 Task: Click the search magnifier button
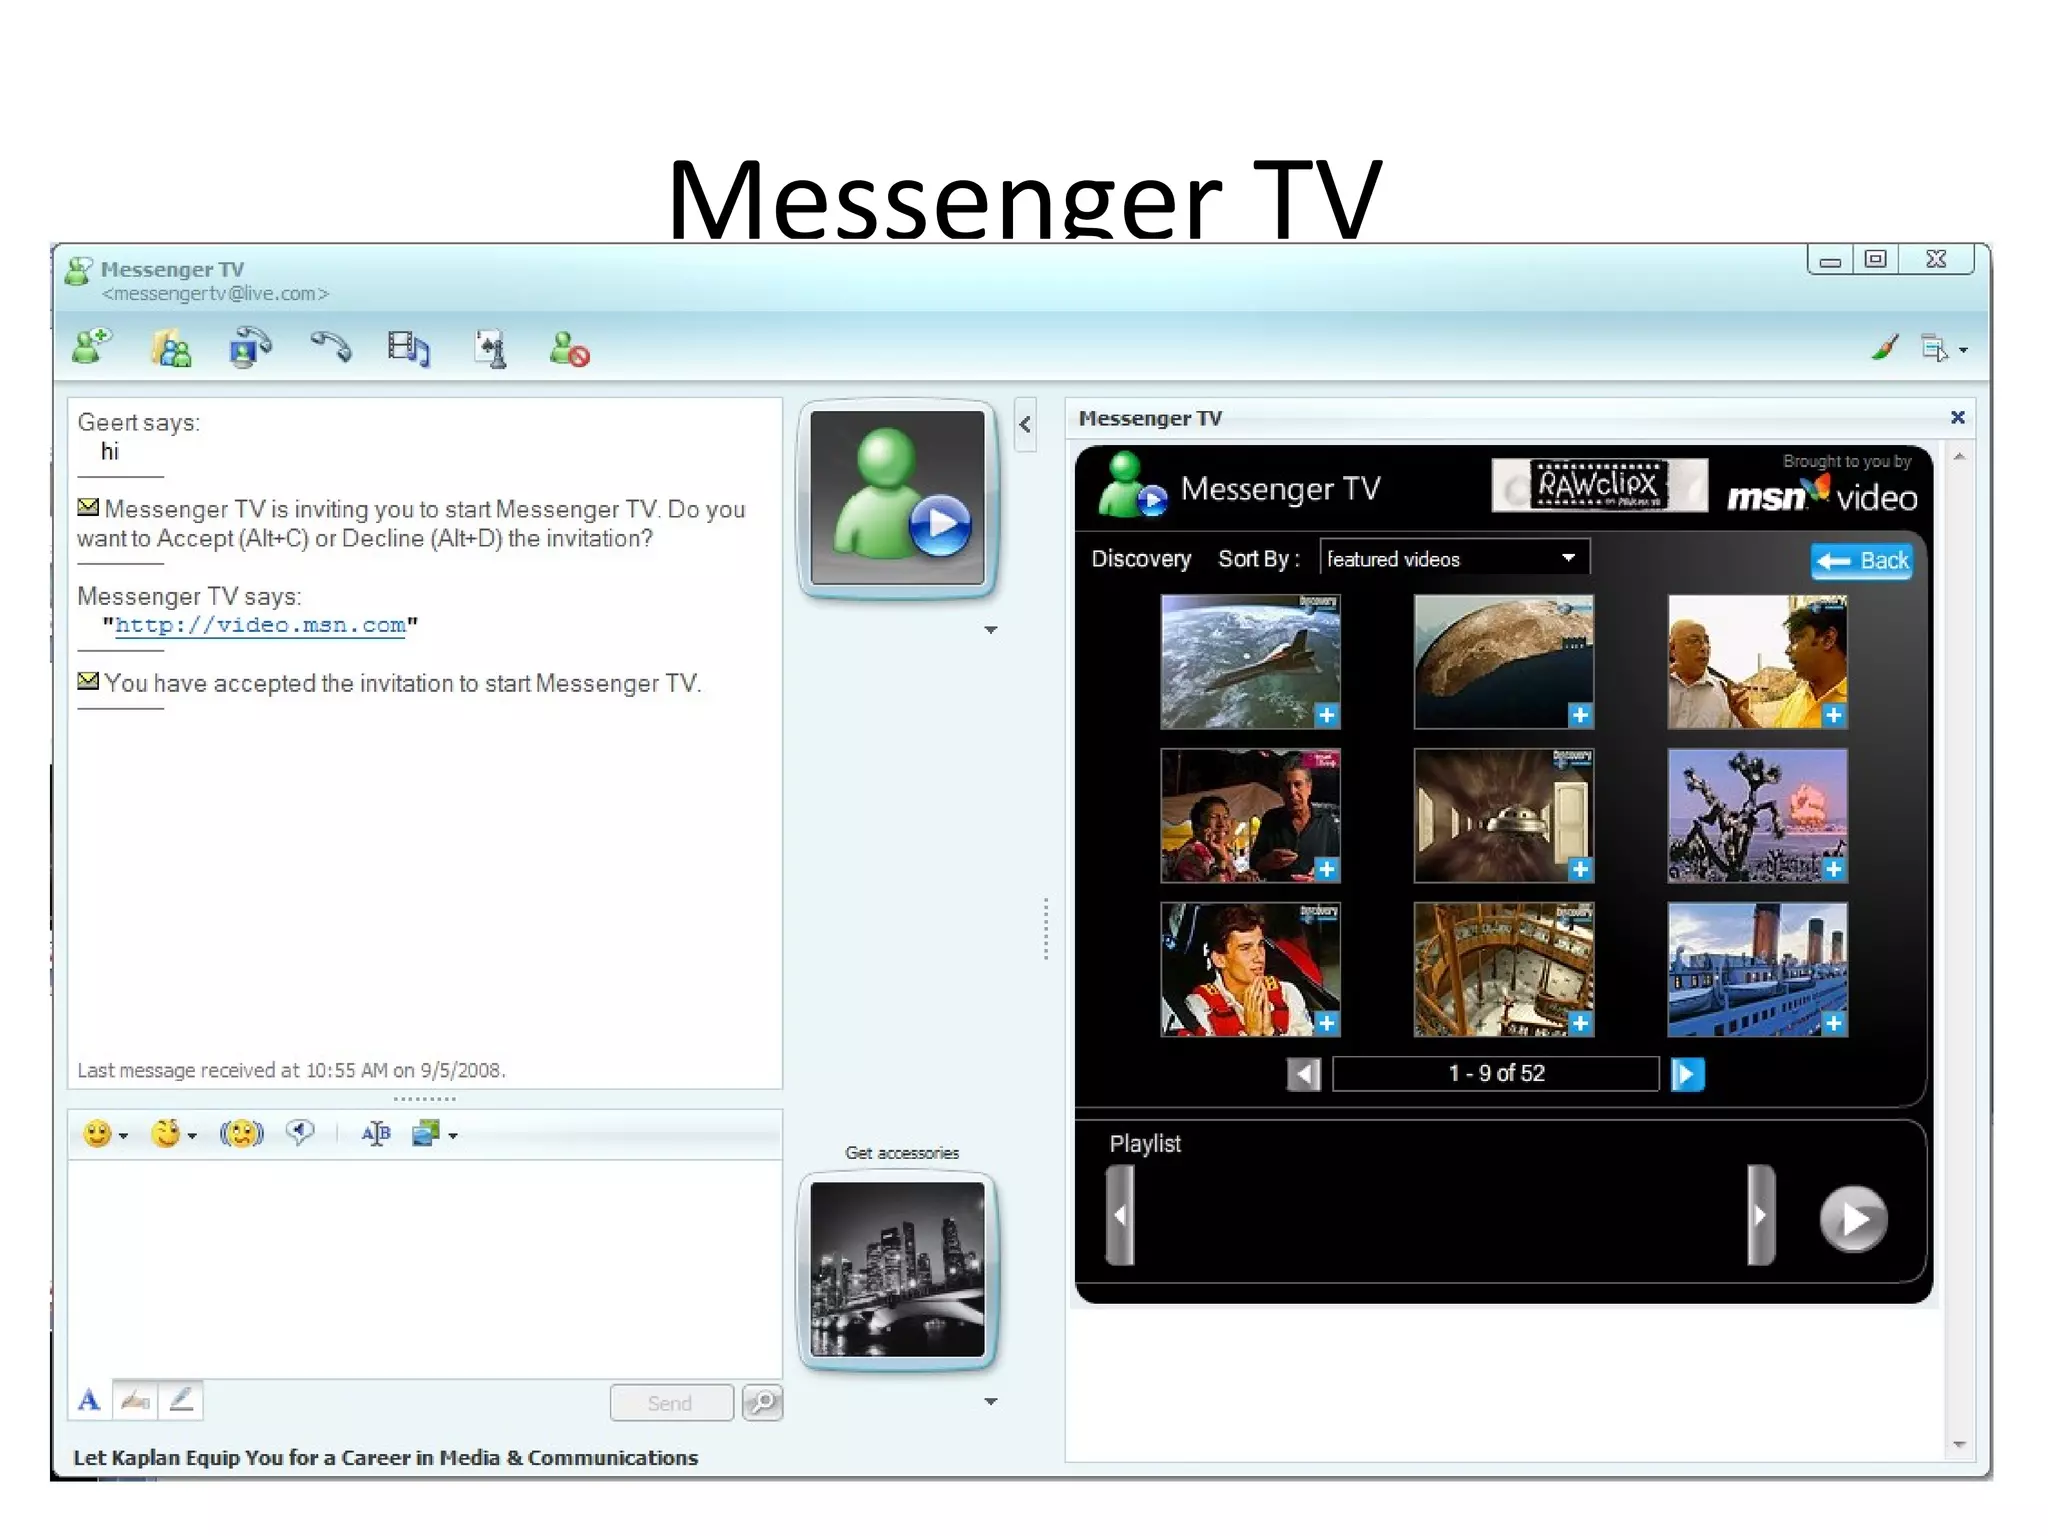coord(763,1403)
